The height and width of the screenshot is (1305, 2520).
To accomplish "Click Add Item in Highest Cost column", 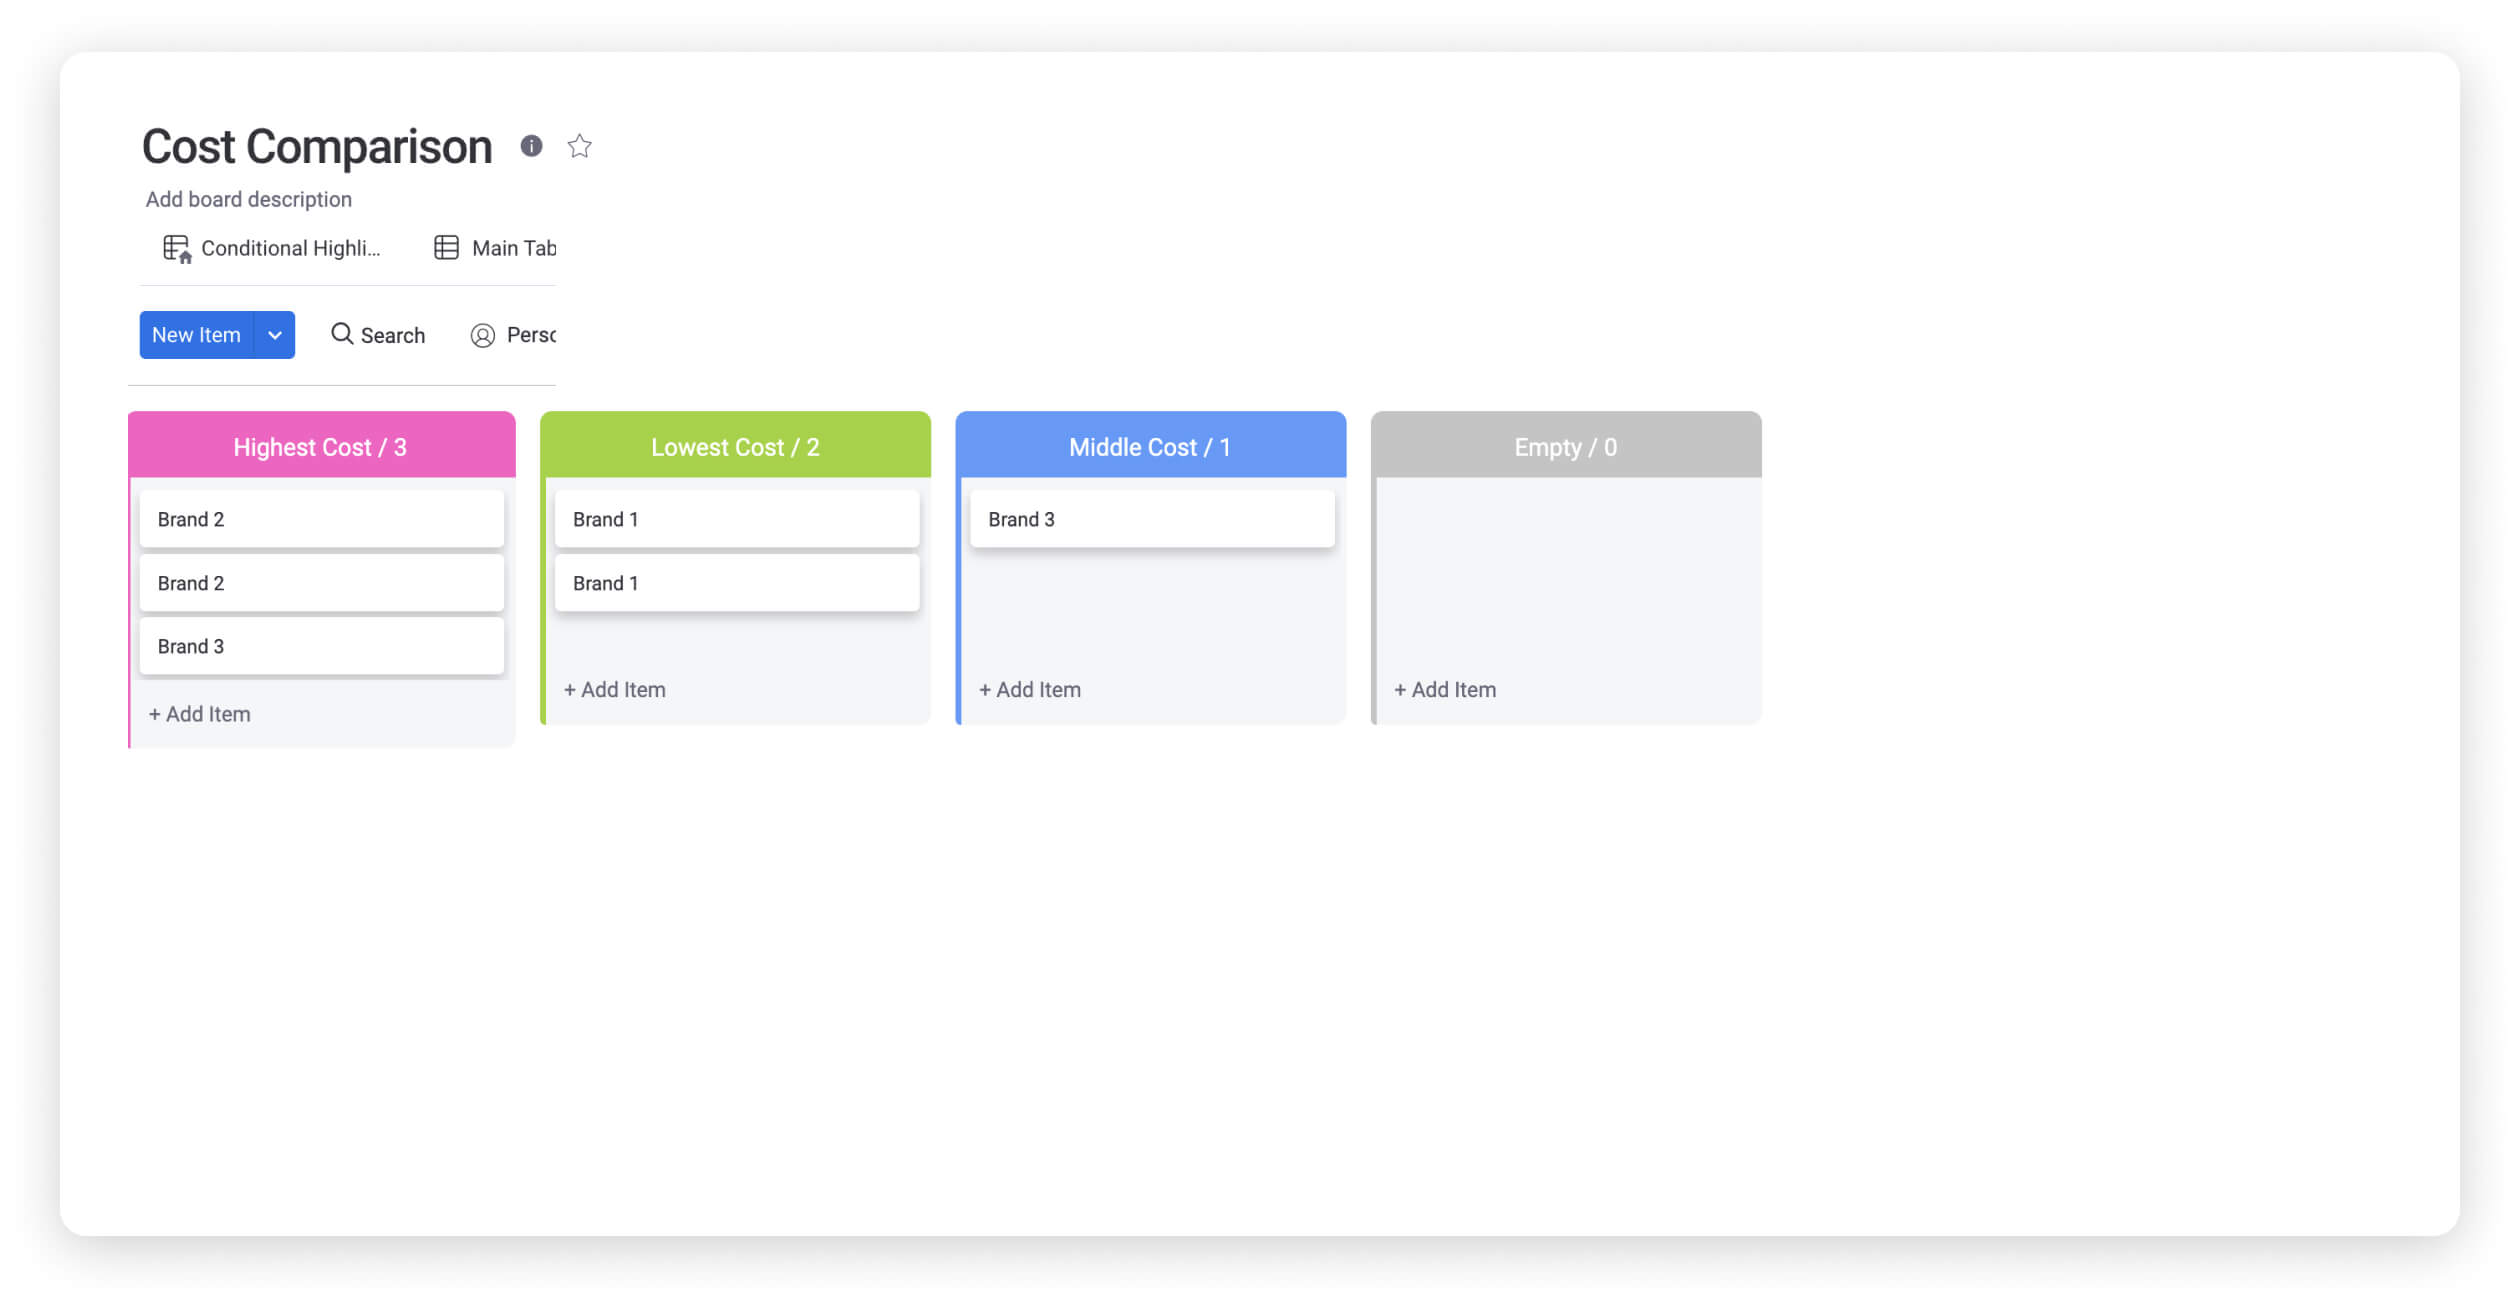I will click(198, 712).
